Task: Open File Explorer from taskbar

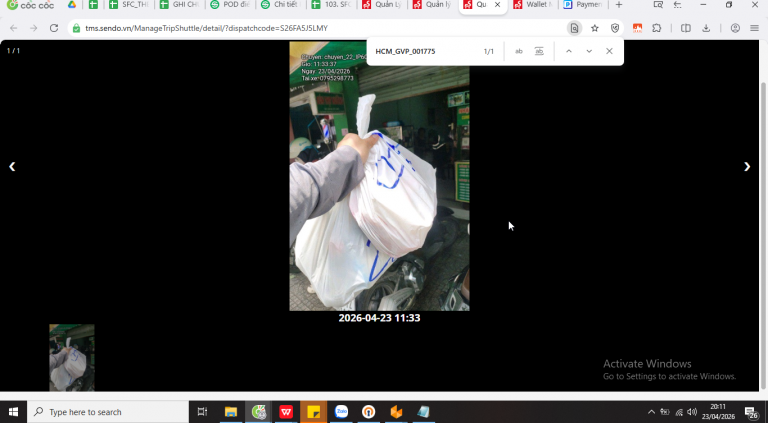Action: tap(231, 412)
